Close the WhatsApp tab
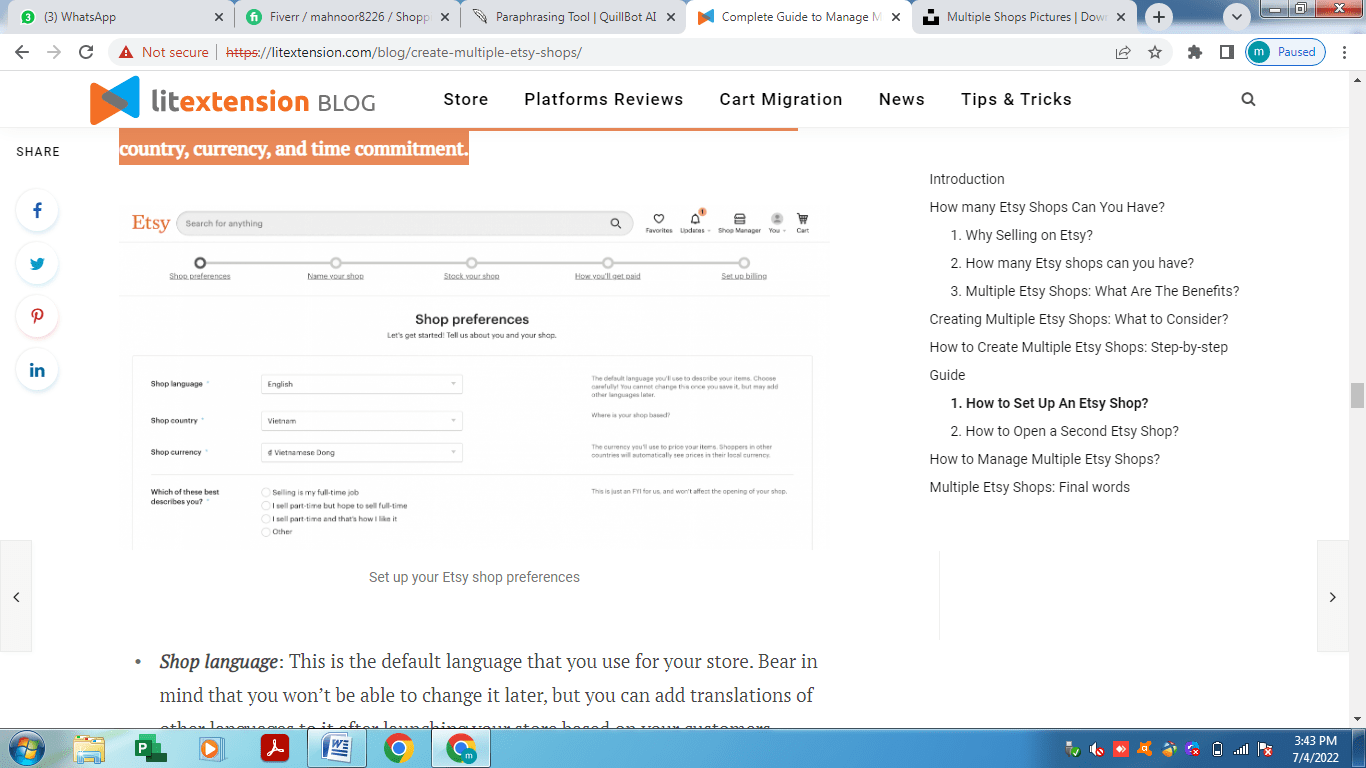This screenshot has width=1366, height=768. tap(219, 17)
